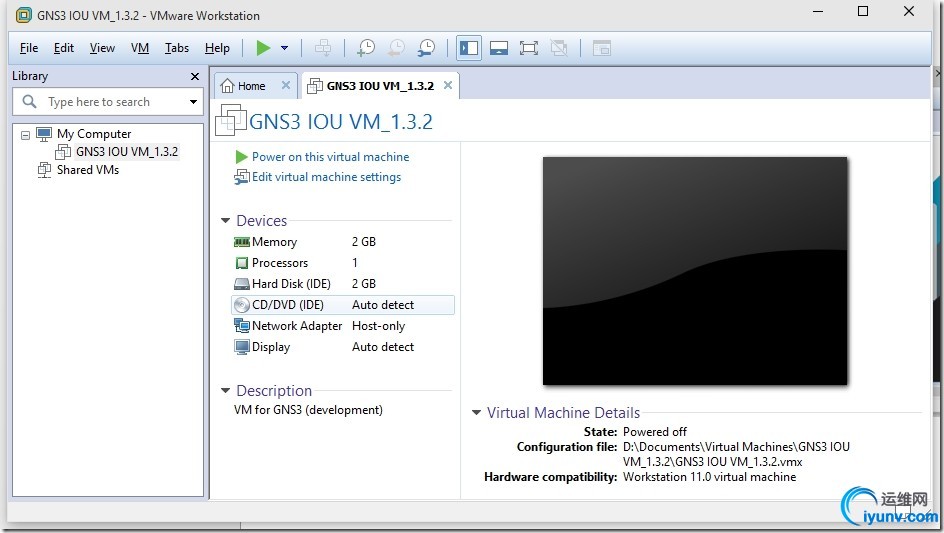Toggle the Library sidebar view icon

coord(468,48)
